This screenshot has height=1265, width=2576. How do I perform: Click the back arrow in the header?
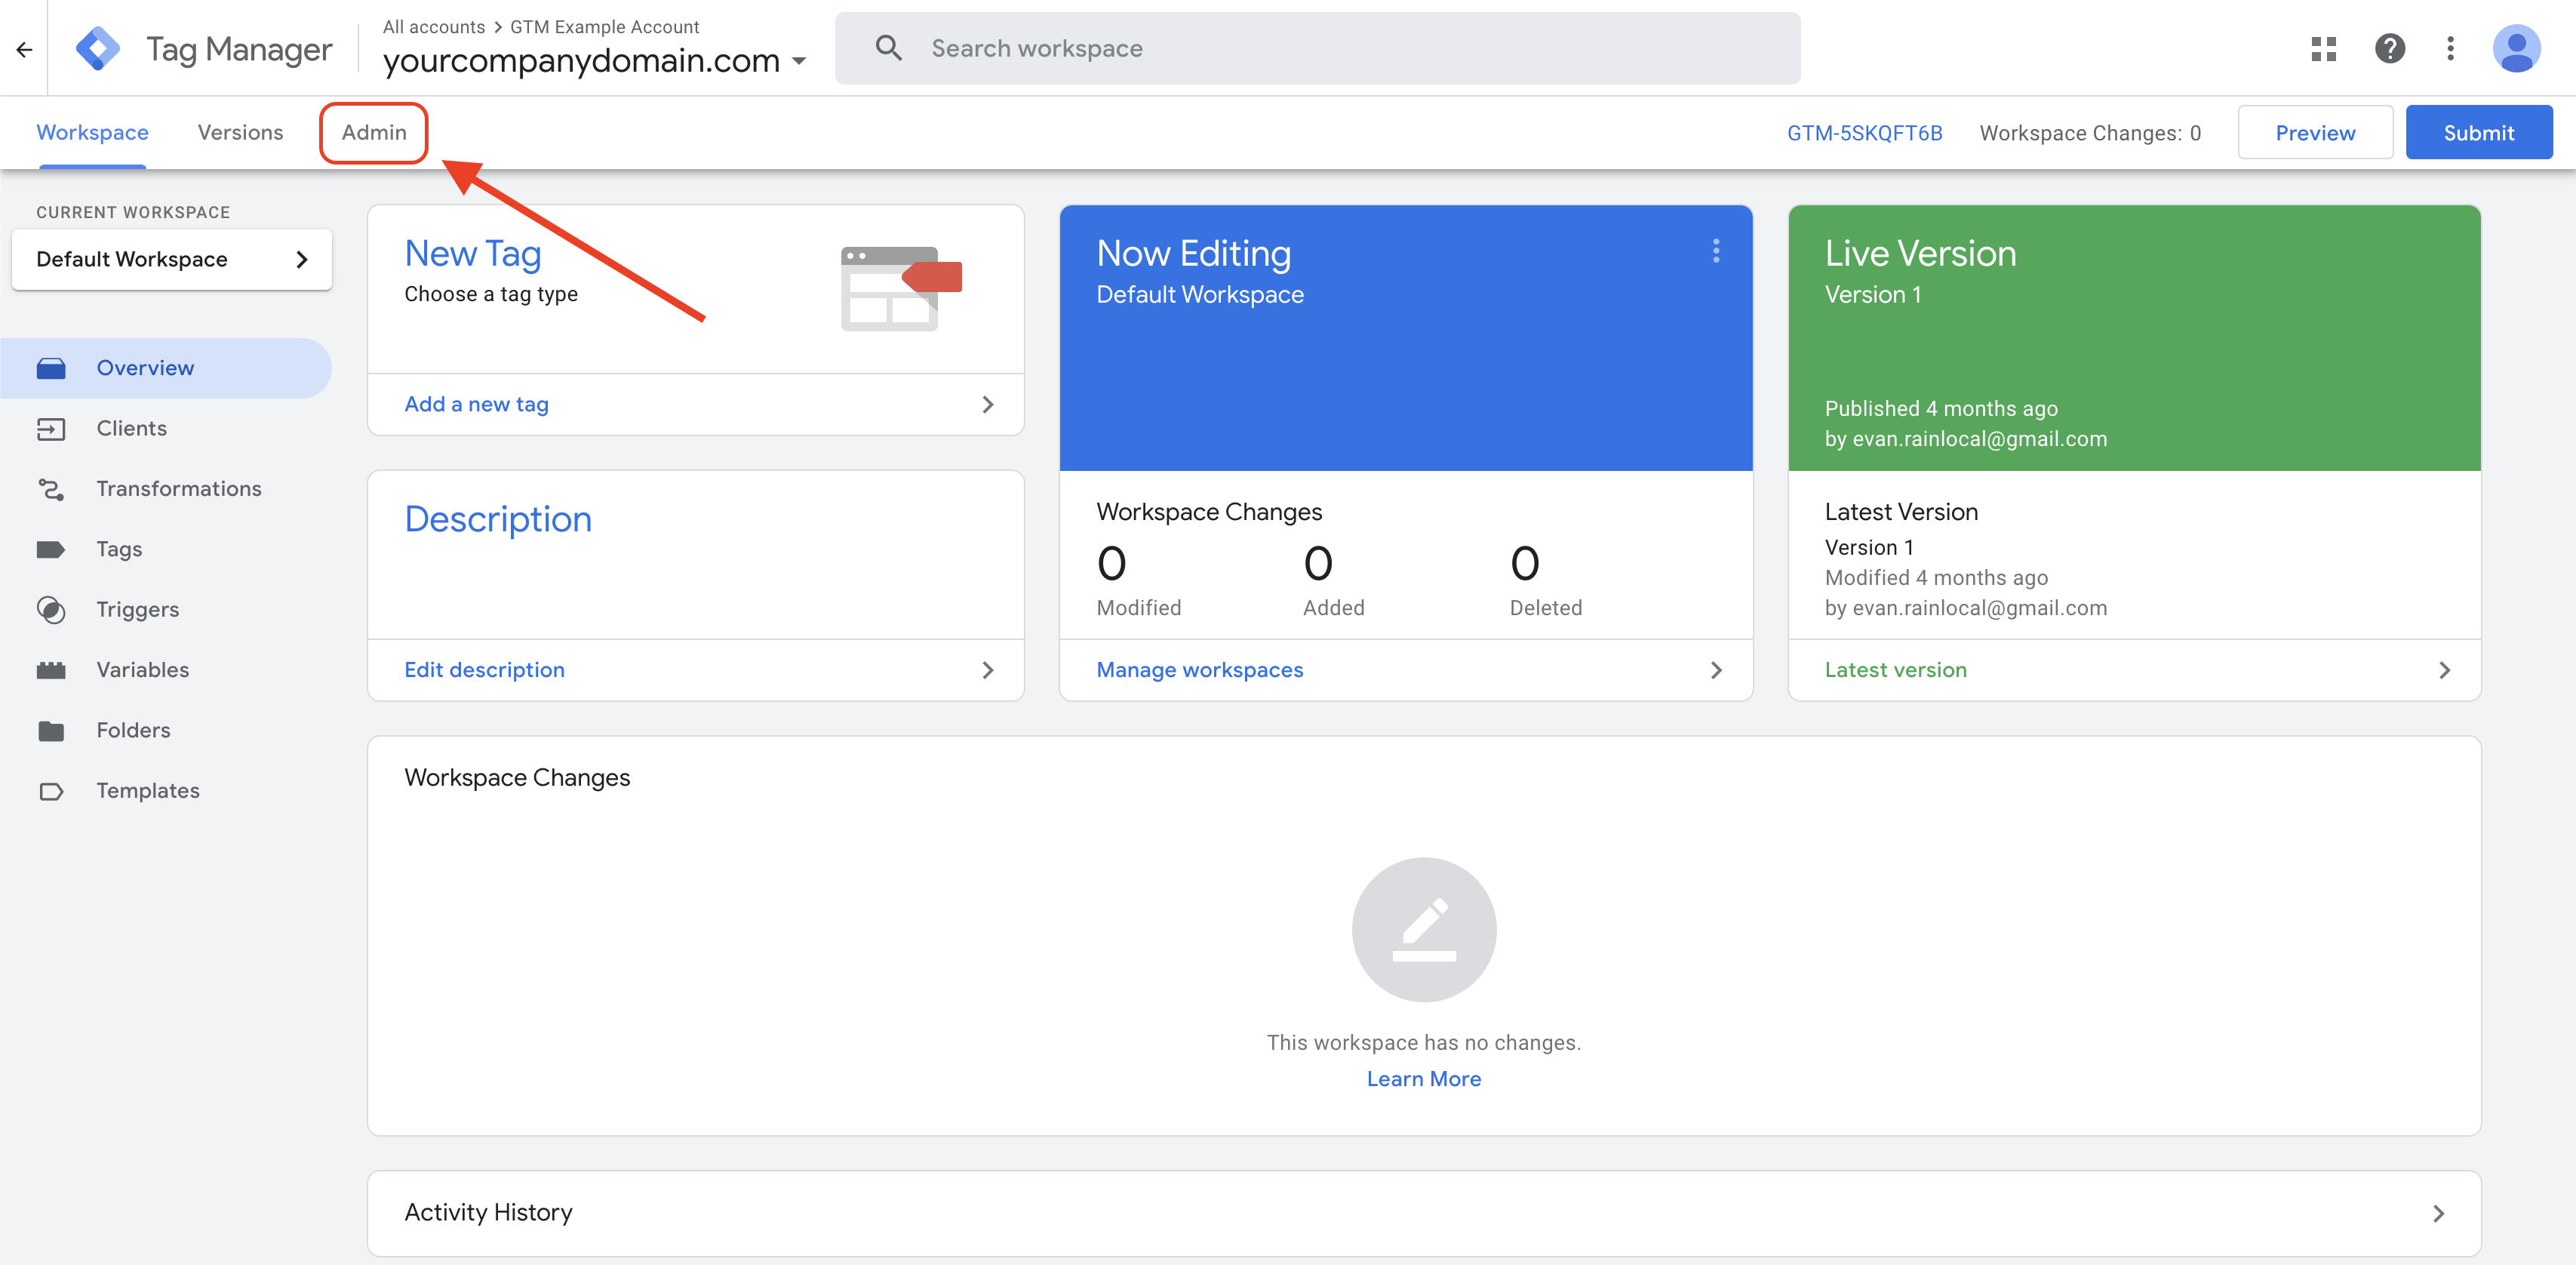click(x=24, y=48)
